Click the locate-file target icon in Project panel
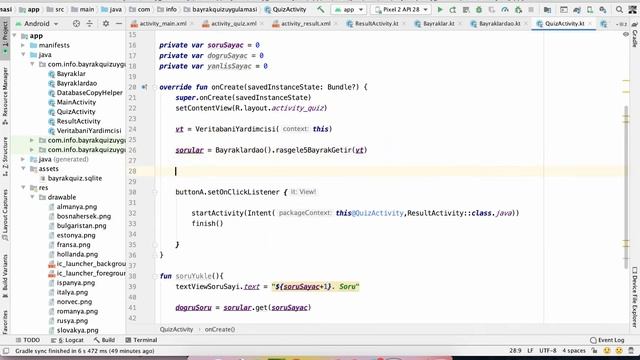 click(x=76, y=24)
